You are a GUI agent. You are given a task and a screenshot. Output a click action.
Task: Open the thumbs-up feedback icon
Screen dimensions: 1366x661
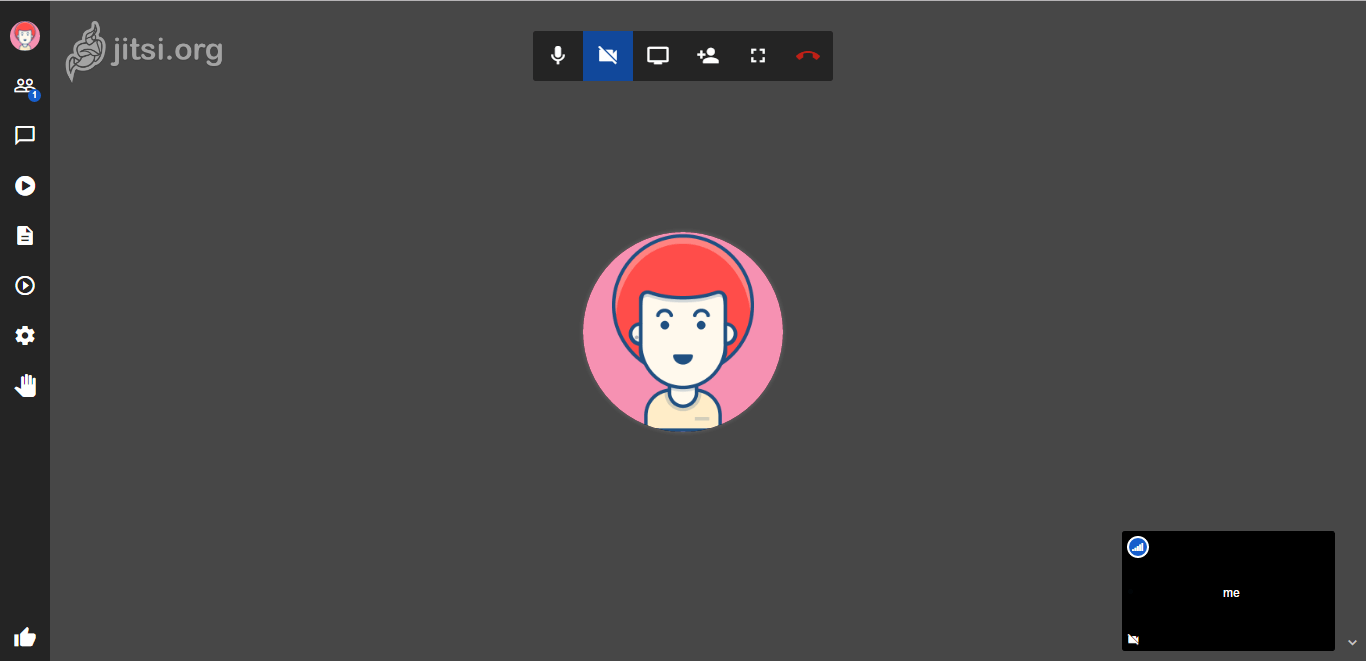[x=25, y=637]
